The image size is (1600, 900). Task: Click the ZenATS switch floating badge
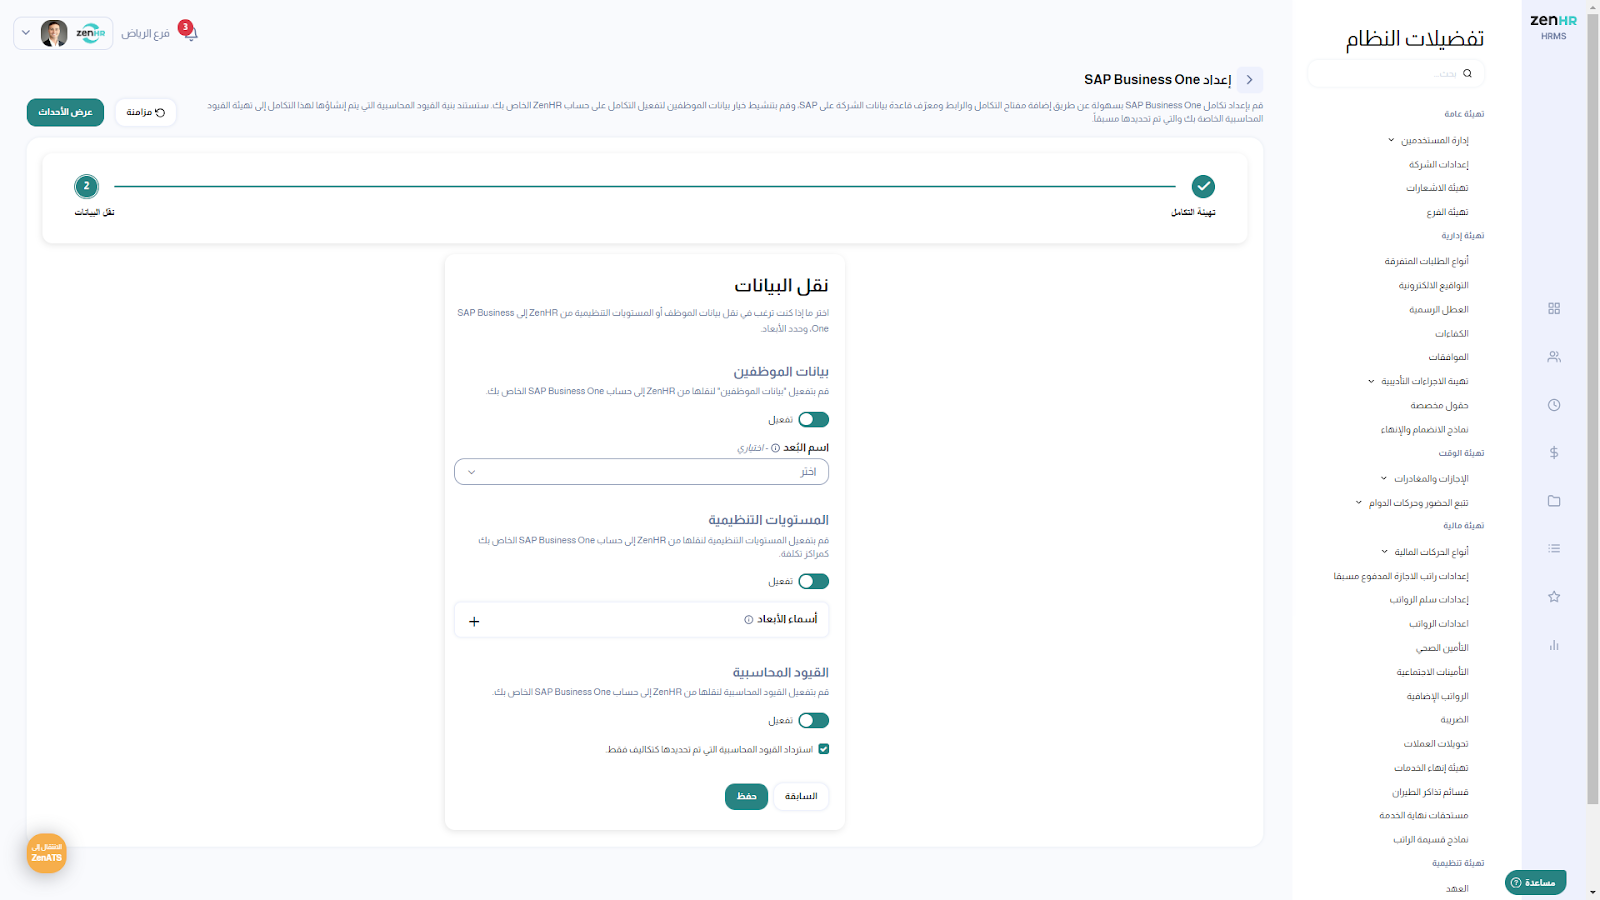coord(47,853)
